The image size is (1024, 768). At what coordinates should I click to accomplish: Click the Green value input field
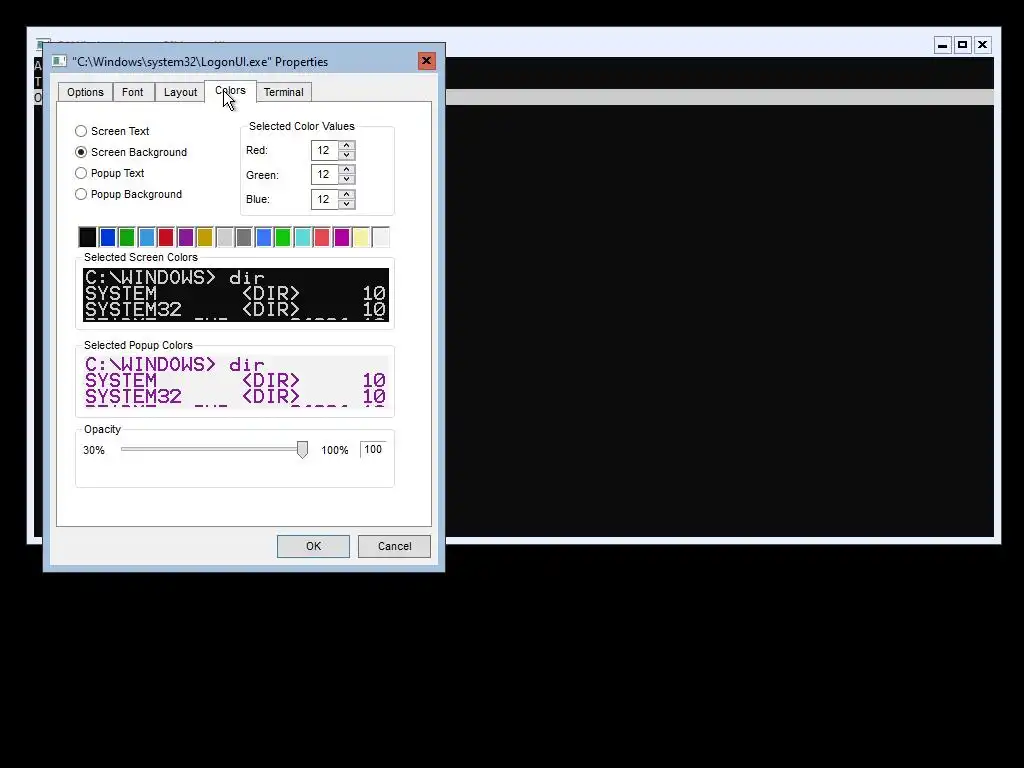pos(325,174)
